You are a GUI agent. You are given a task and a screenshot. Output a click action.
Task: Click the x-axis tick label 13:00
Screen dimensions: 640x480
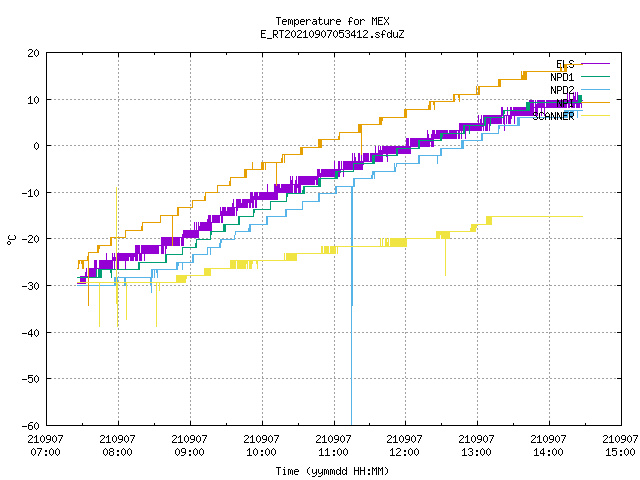point(476,452)
